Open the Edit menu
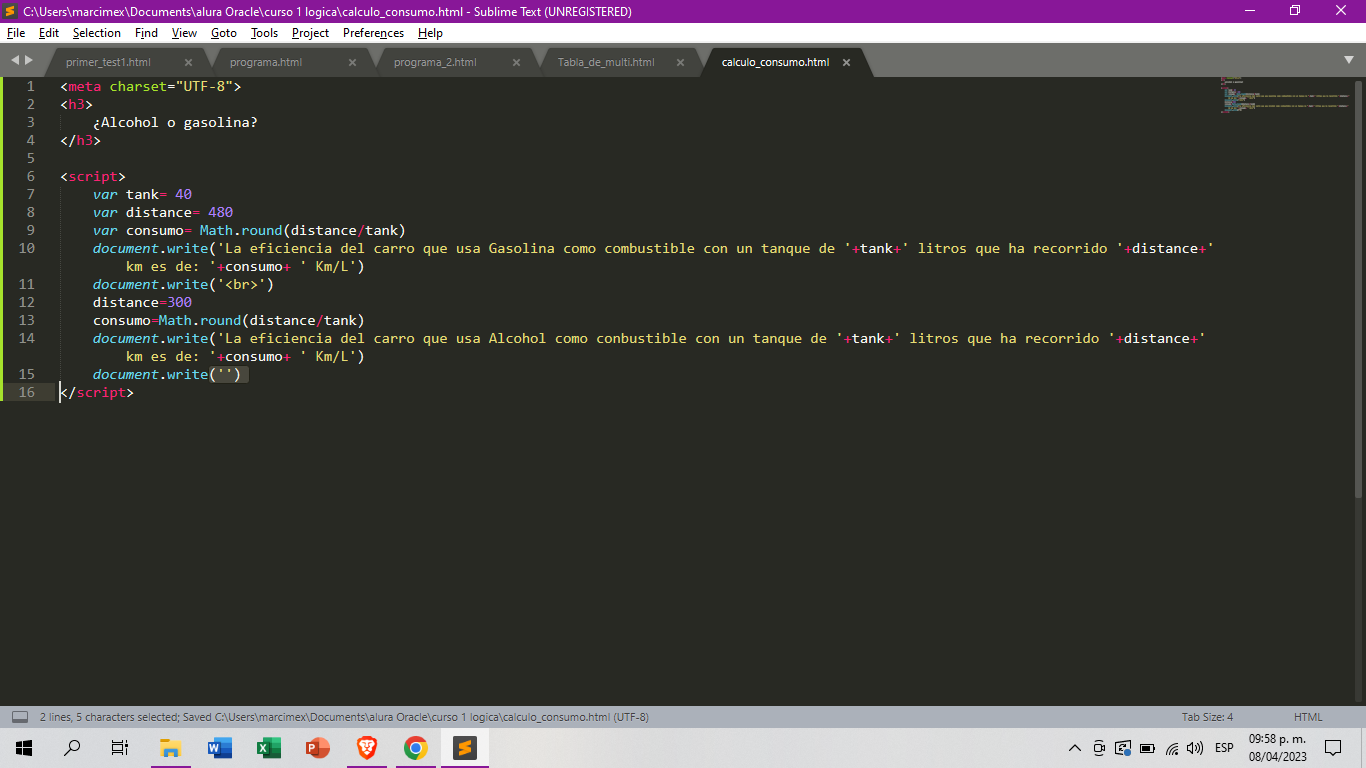The image size is (1366, 768). click(x=49, y=33)
